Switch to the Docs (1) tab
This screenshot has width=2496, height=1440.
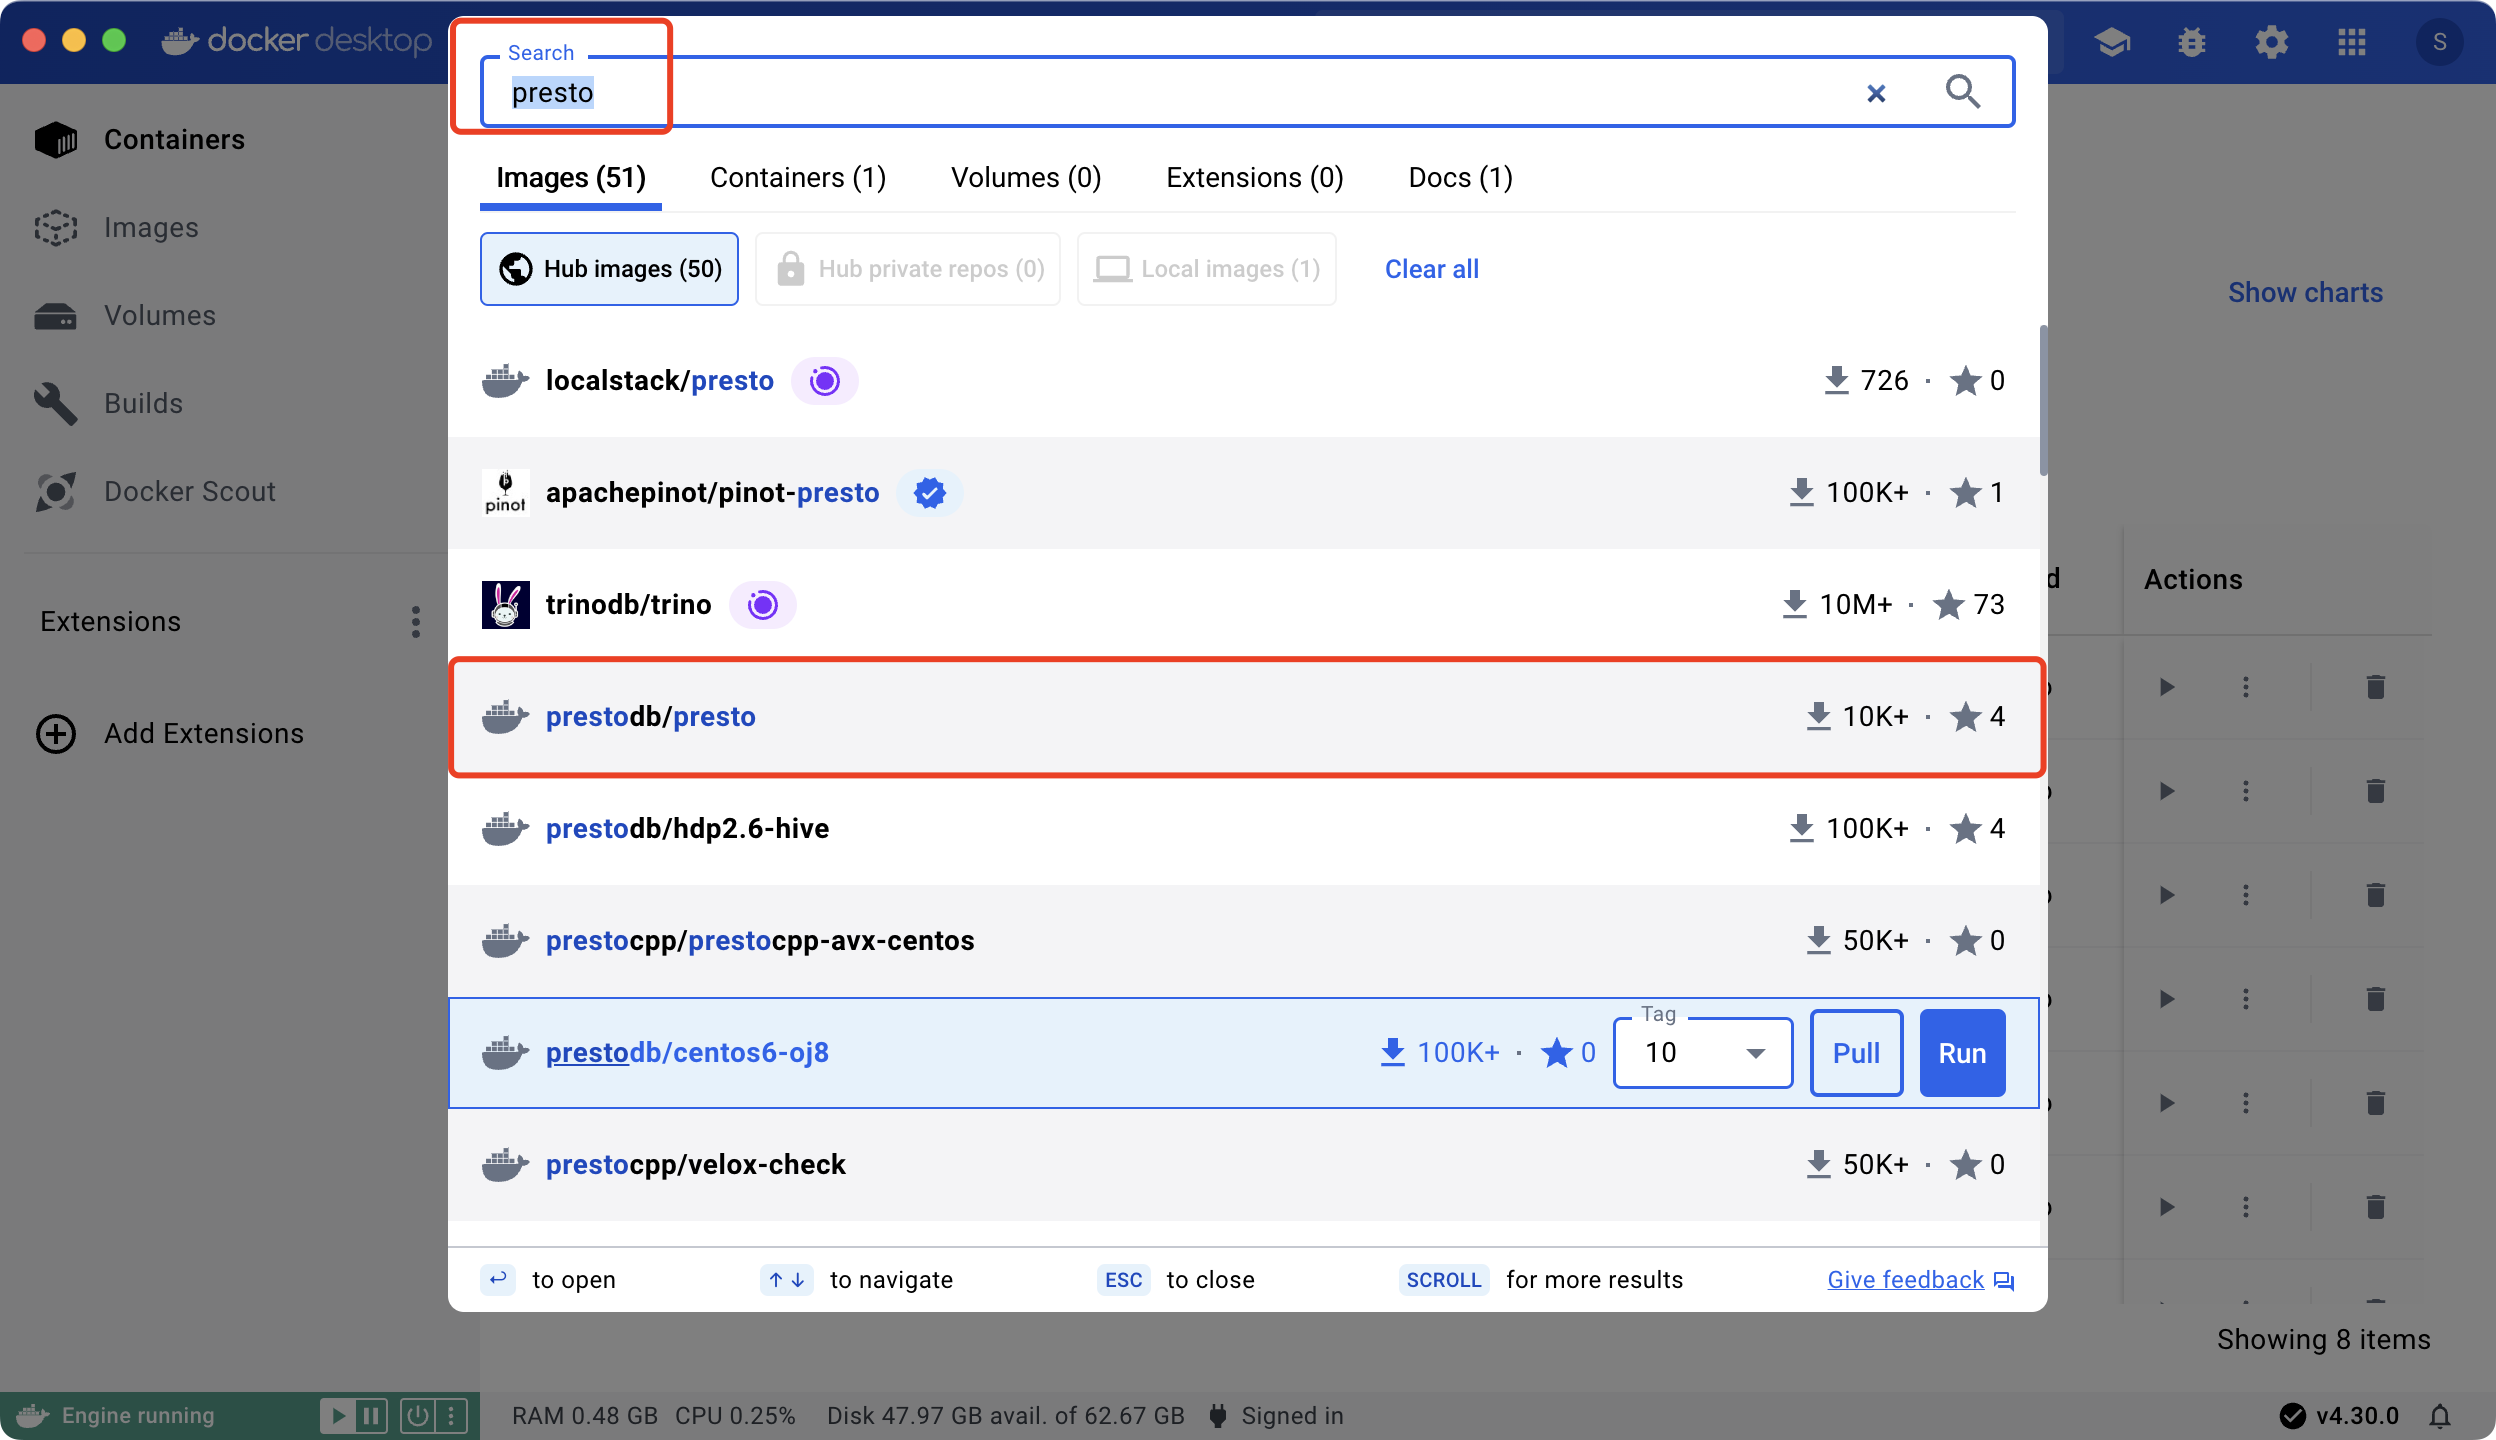coord(1460,178)
